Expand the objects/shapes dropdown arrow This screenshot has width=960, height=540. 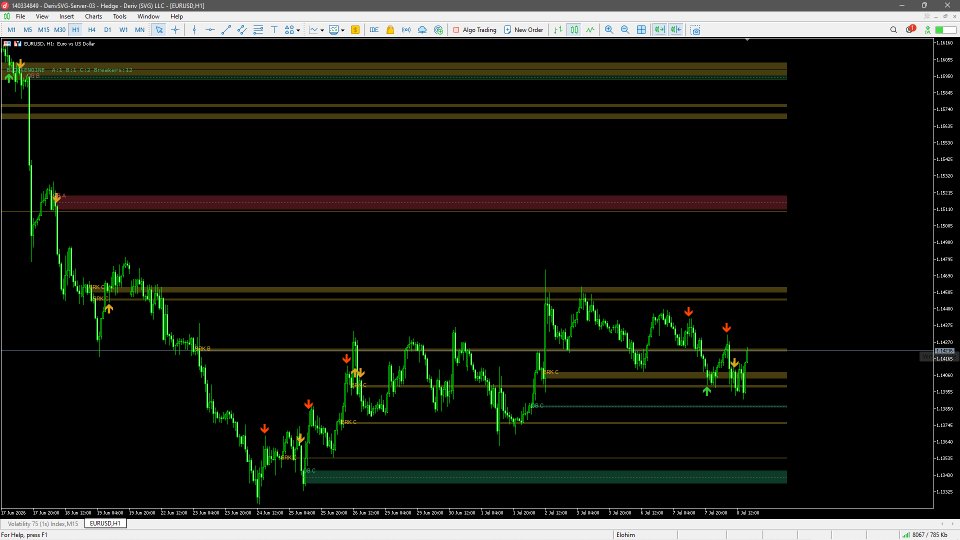tap(298, 29)
